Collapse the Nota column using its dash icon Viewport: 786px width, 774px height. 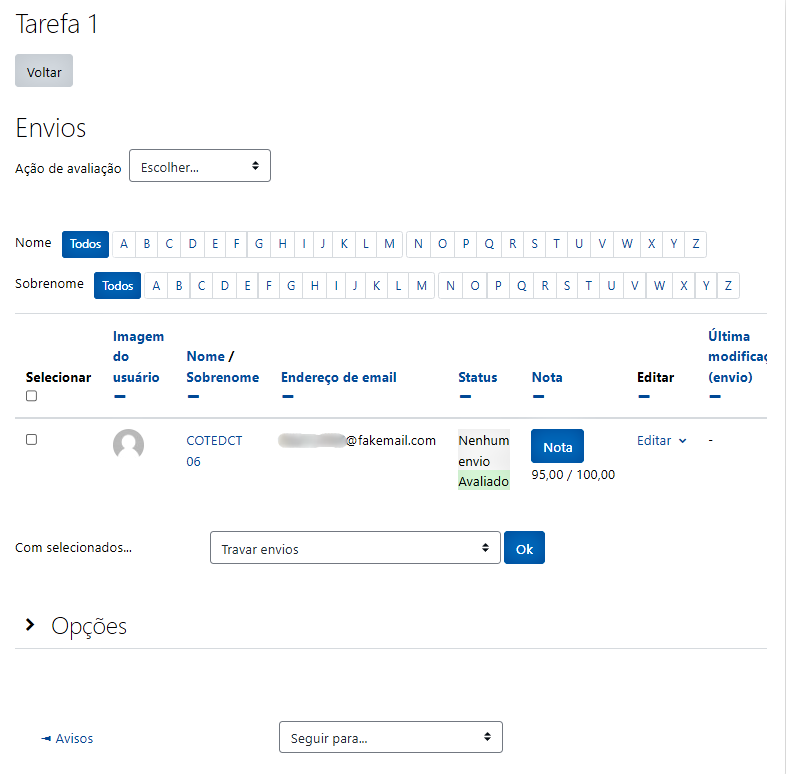[538, 397]
